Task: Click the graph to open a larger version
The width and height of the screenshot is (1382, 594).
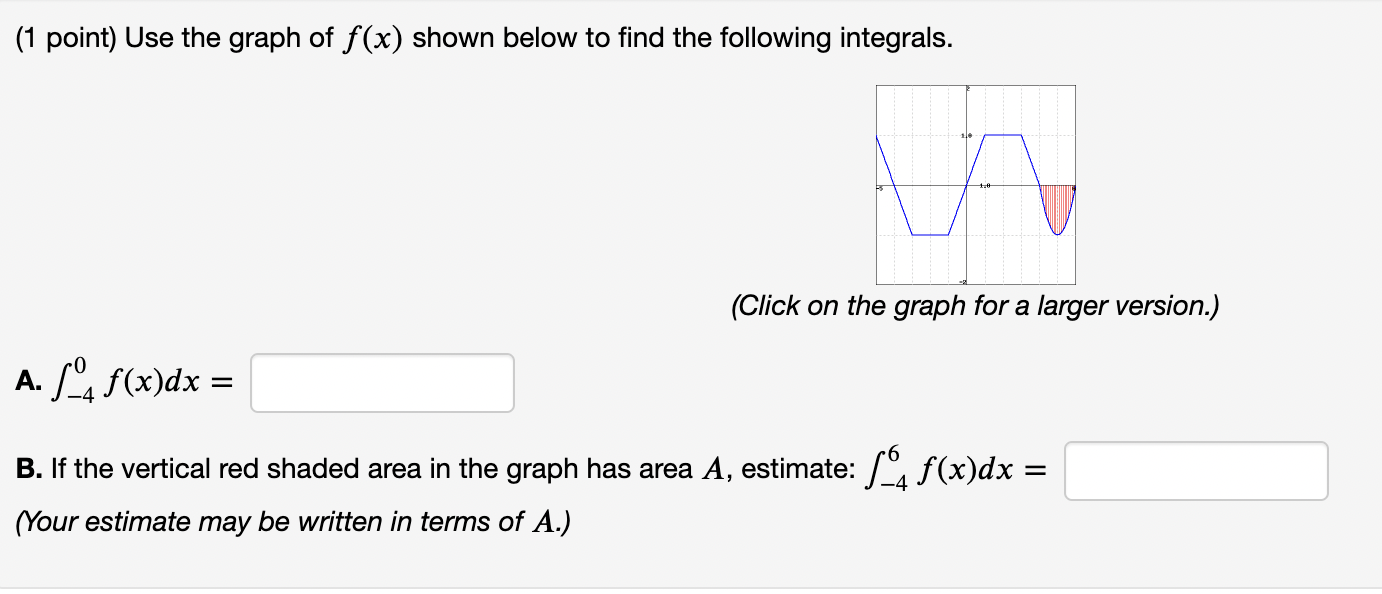Action: coord(975,185)
